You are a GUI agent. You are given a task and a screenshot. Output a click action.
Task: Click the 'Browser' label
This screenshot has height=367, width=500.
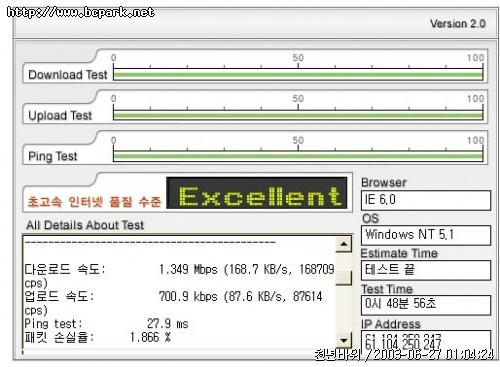pos(384,182)
